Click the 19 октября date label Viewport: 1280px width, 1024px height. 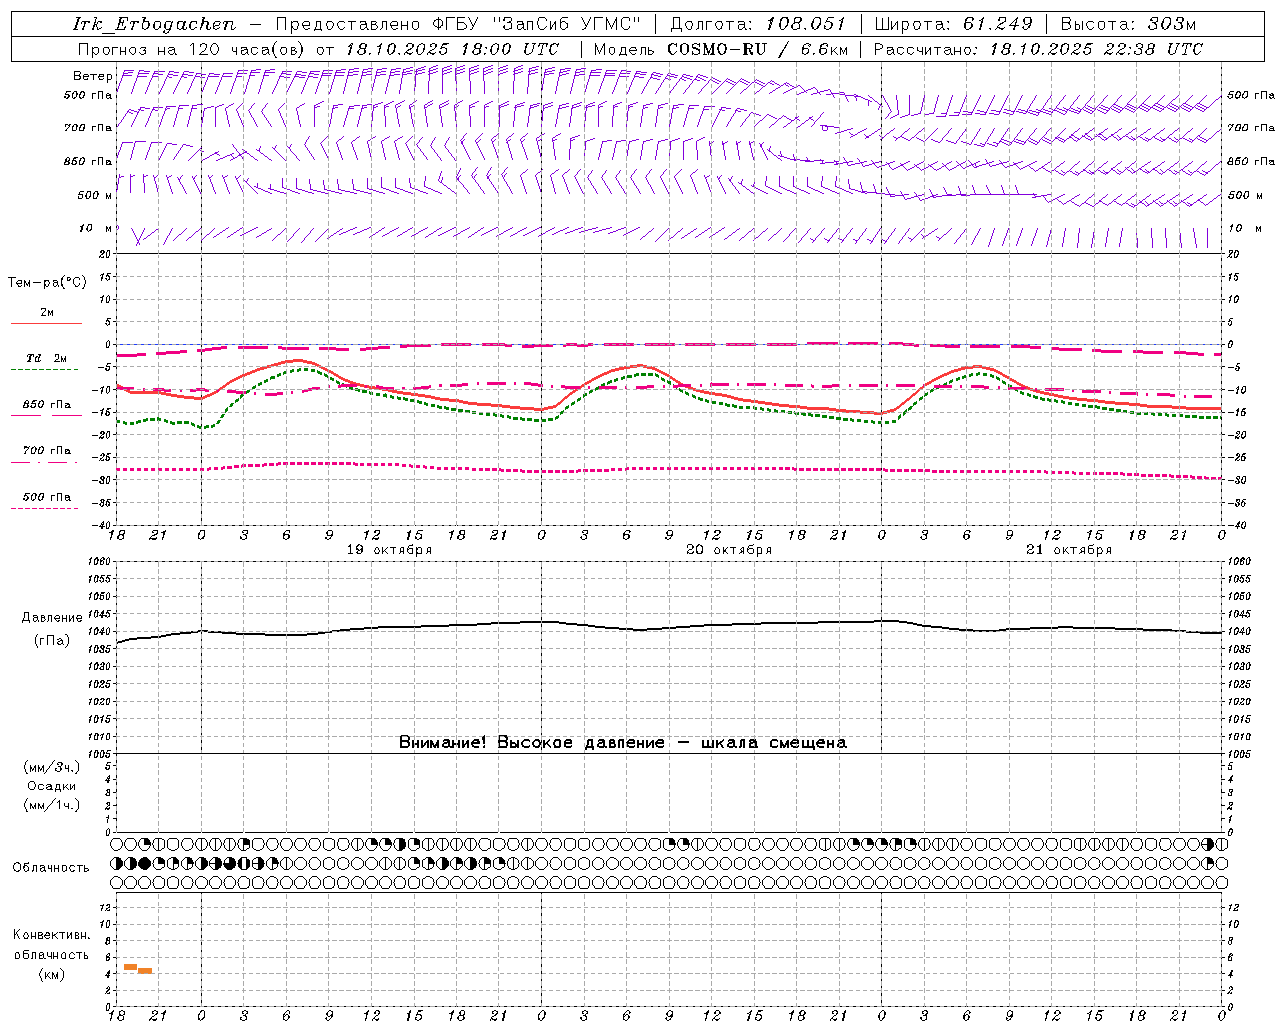click(390, 550)
